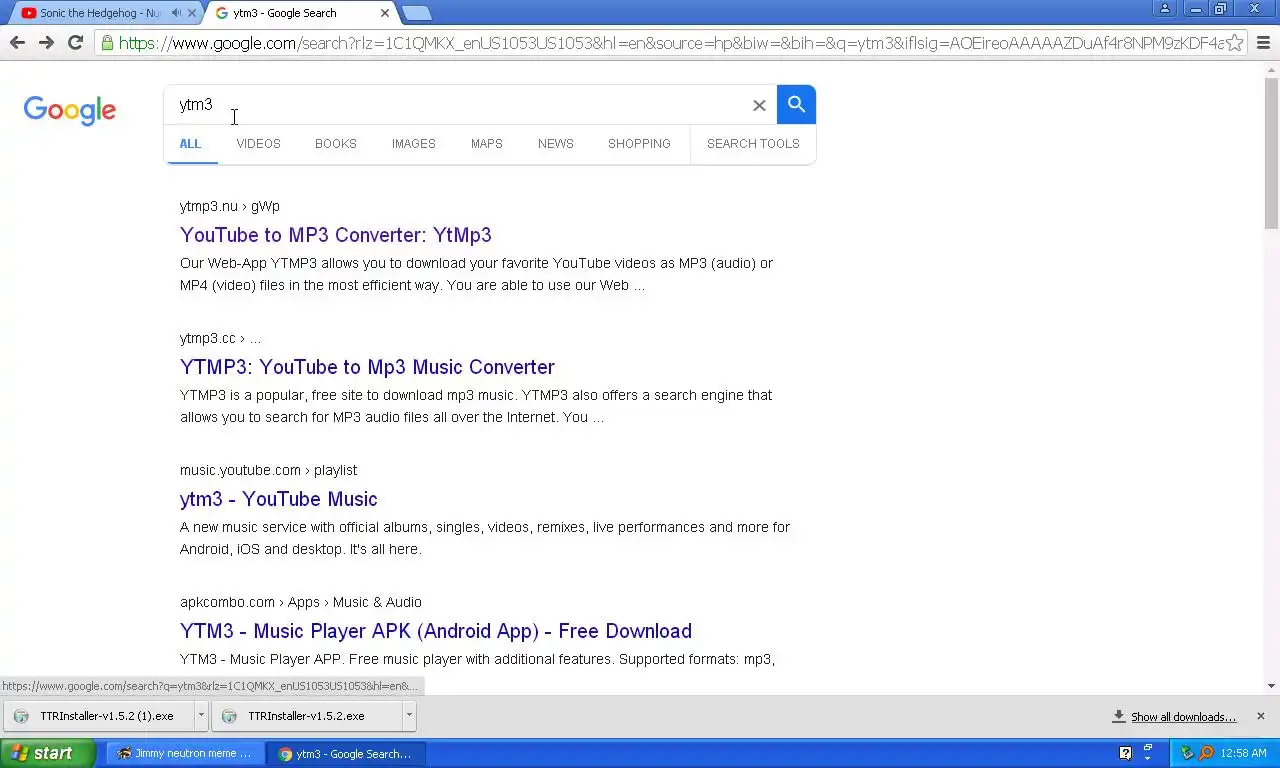The height and width of the screenshot is (768, 1280).
Task: Select the ytm3 - Google Search tab
Action: (x=300, y=13)
